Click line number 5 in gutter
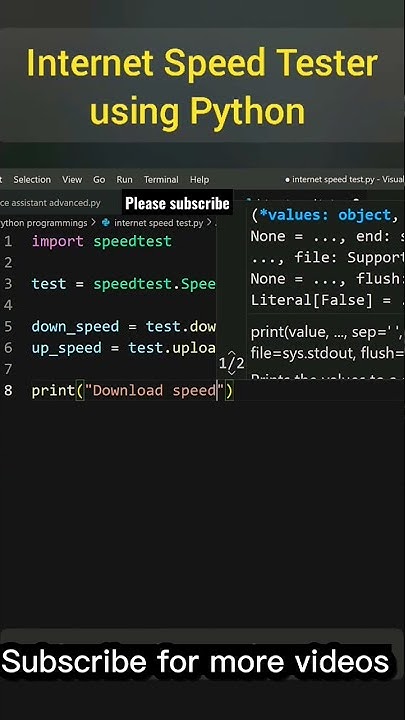The height and width of the screenshot is (720, 405). 8,326
